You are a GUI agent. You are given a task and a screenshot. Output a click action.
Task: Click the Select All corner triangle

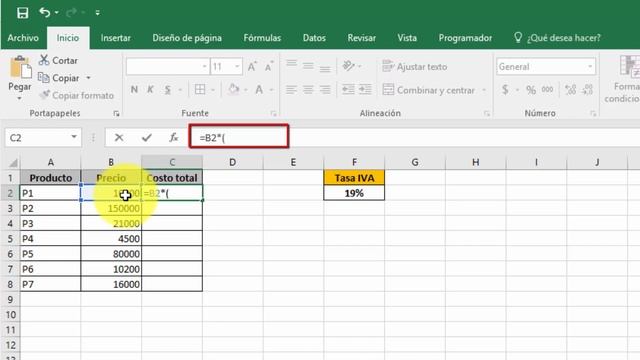click(x=13, y=163)
